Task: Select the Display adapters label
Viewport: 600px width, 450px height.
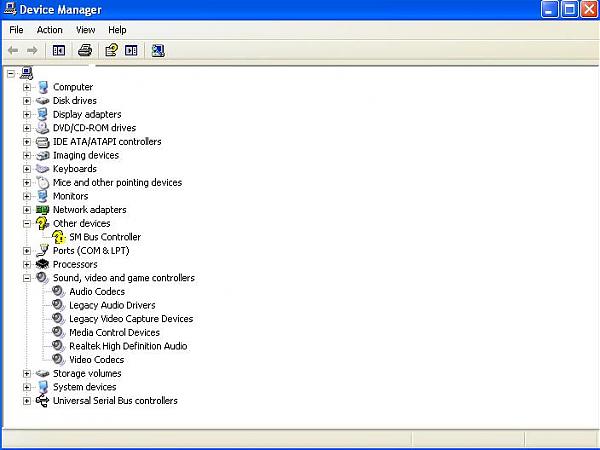Action: [87, 114]
